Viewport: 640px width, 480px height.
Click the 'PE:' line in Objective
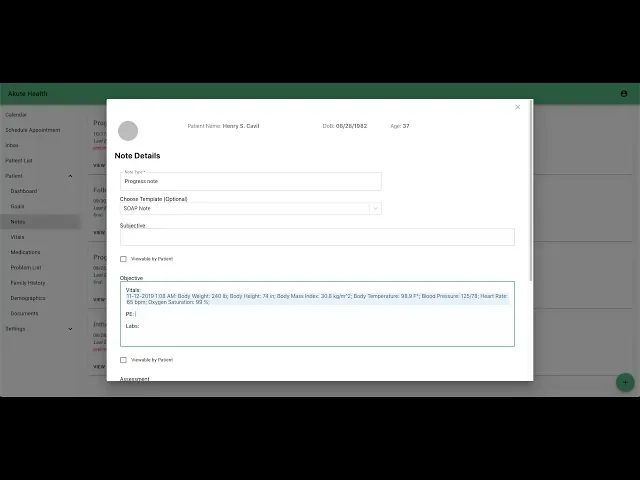point(129,314)
